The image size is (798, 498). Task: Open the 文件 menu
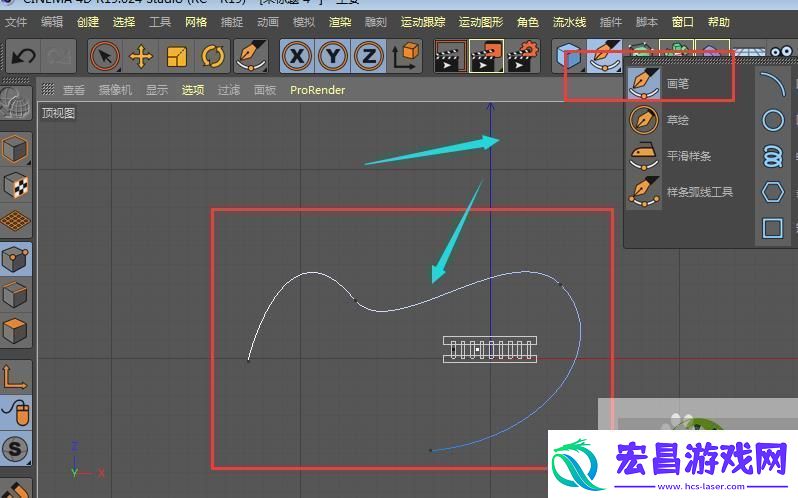point(15,22)
